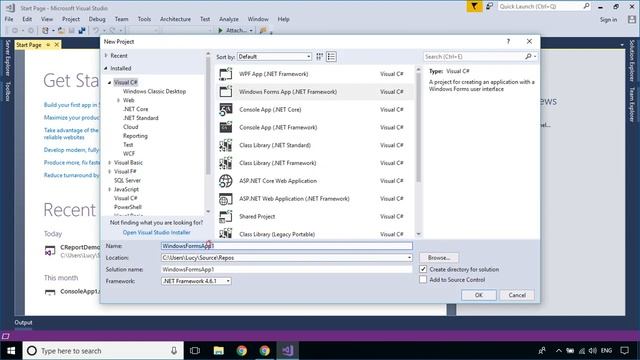Pin the Start Page tab

click(x=48, y=44)
